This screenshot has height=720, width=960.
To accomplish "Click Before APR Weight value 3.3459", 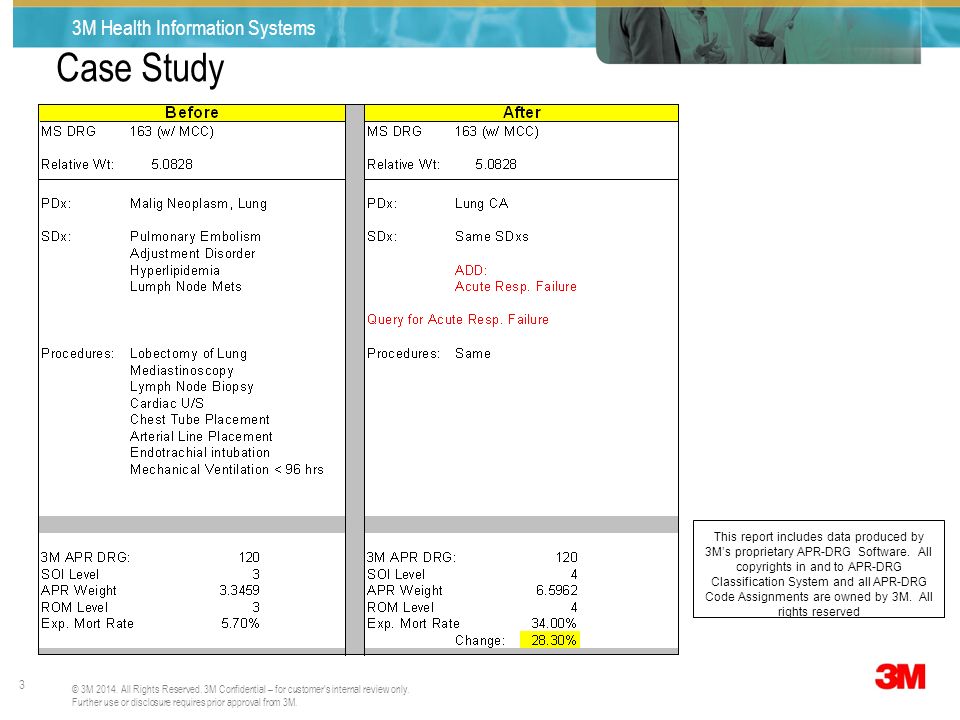I will [x=239, y=591].
